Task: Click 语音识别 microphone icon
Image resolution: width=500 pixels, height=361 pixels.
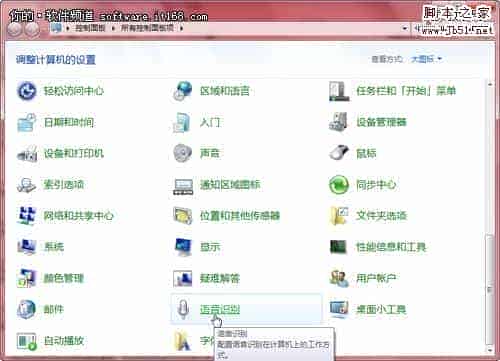Action: 183,309
